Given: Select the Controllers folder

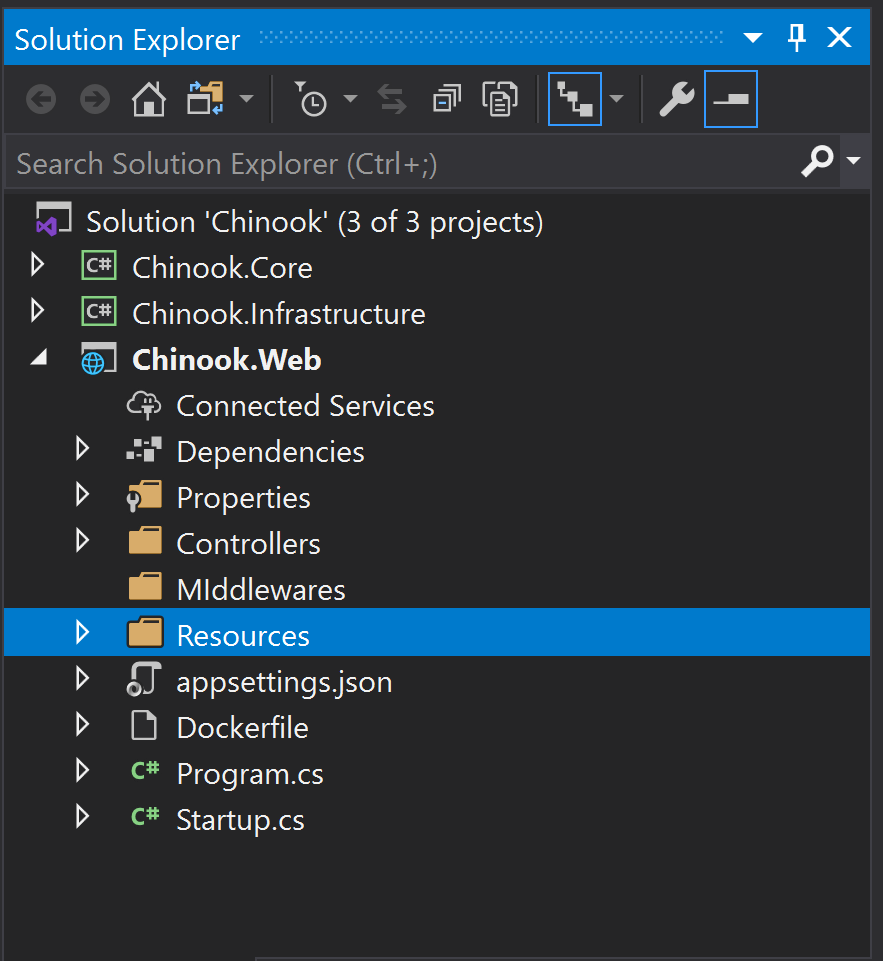Looking at the screenshot, I should (248, 543).
